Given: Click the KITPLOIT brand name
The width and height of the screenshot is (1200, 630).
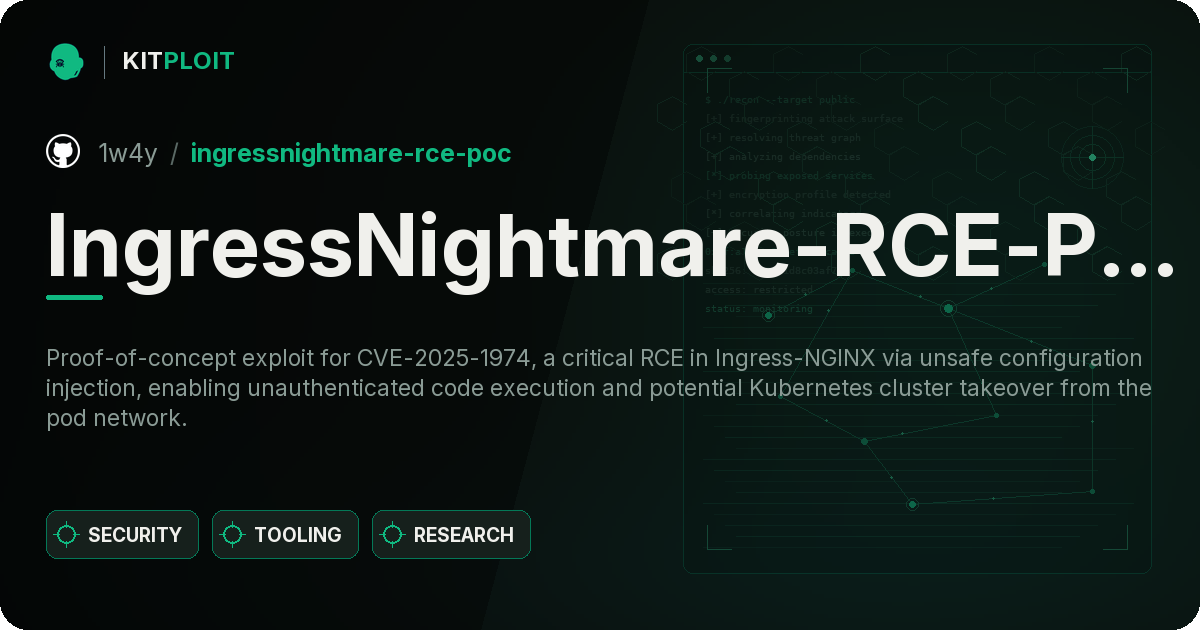Looking at the screenshot, I should coord(178,61).
